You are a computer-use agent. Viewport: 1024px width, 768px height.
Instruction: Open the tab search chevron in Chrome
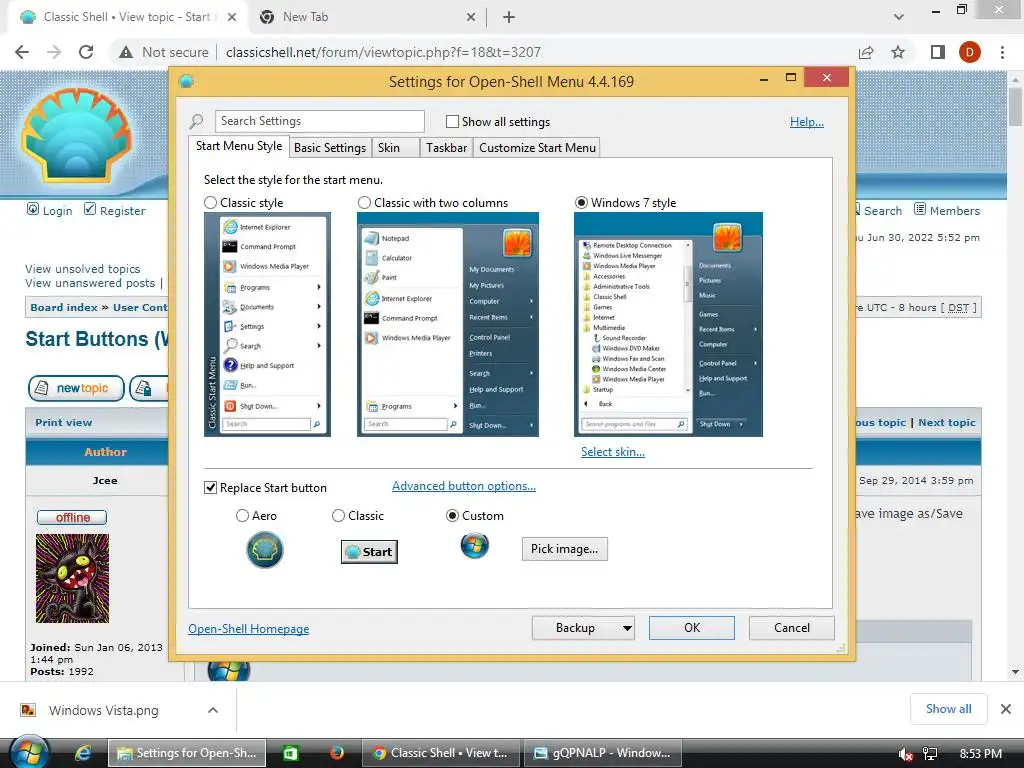[899, 17]
